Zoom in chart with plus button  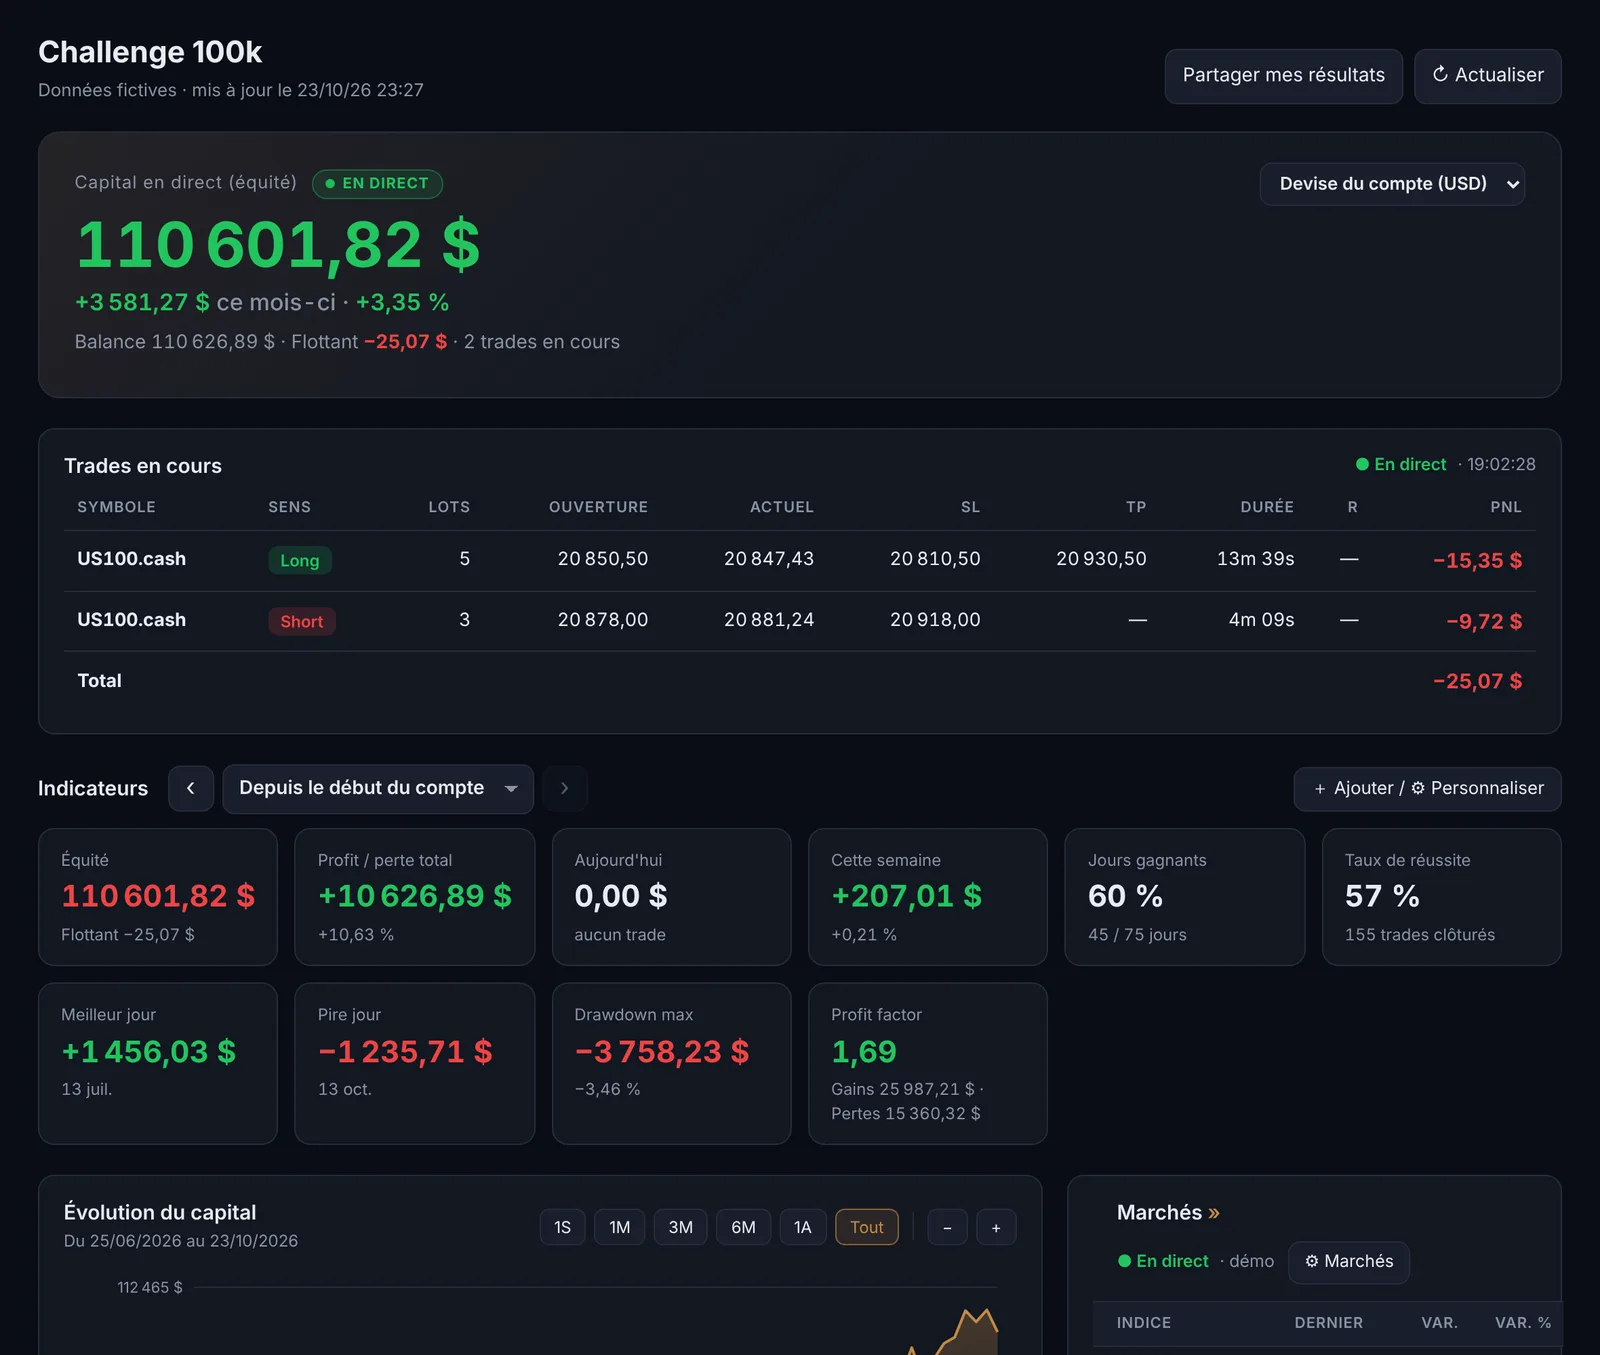pos(996,1227)
